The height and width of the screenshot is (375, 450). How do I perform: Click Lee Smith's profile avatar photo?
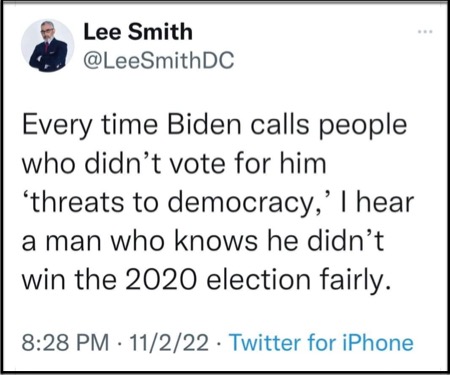click(48, 46)
